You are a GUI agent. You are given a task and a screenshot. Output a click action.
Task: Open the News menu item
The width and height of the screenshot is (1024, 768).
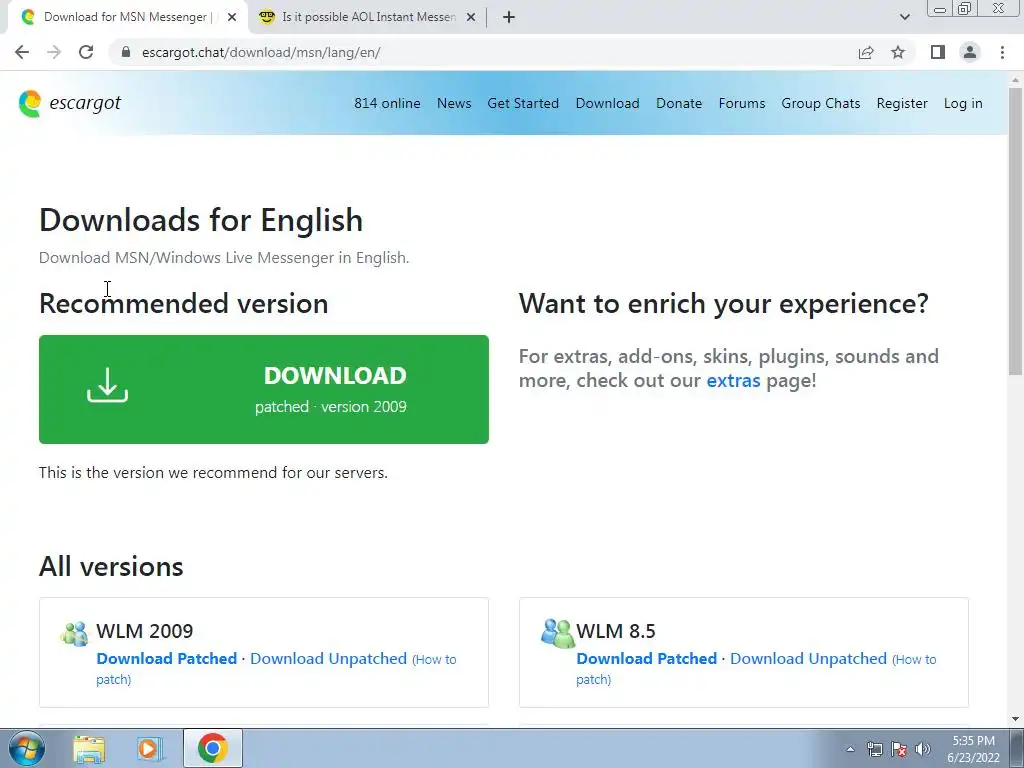point(454,103)
